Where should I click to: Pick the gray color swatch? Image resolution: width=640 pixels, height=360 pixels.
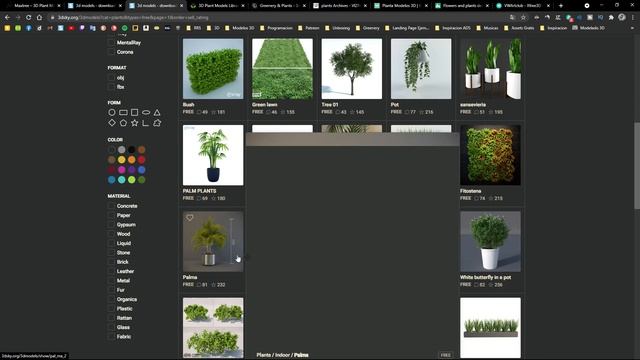(x=122, y=150)
